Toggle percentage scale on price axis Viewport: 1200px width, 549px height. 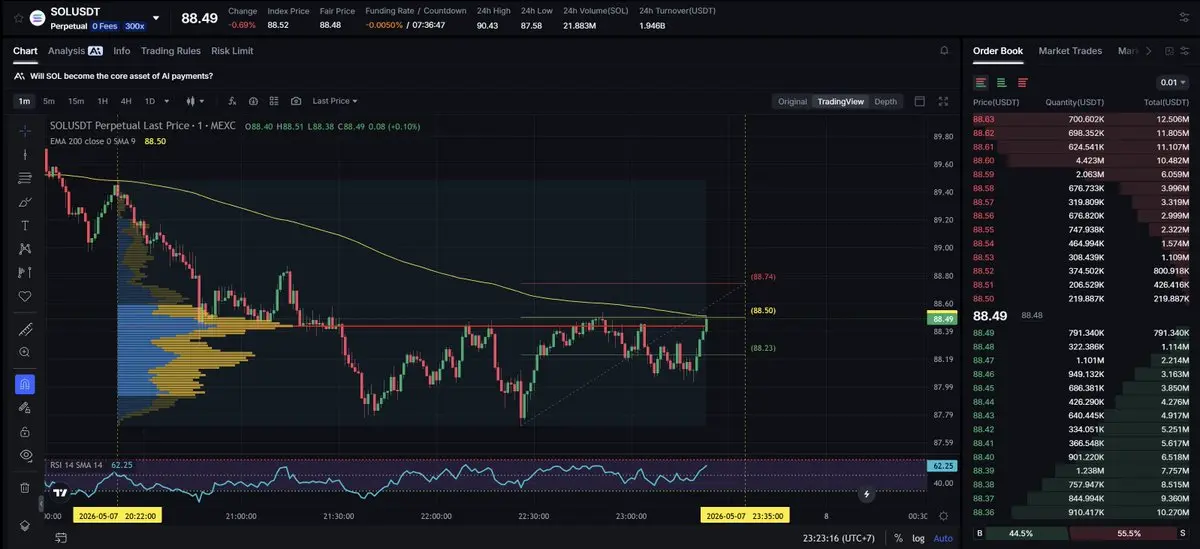click(x=899, y=538)
